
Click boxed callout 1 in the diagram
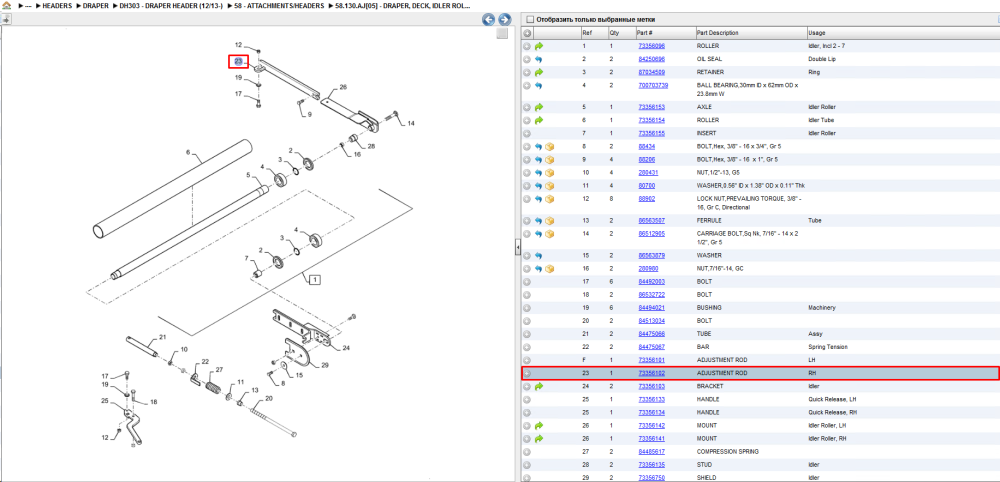point(315,279)
